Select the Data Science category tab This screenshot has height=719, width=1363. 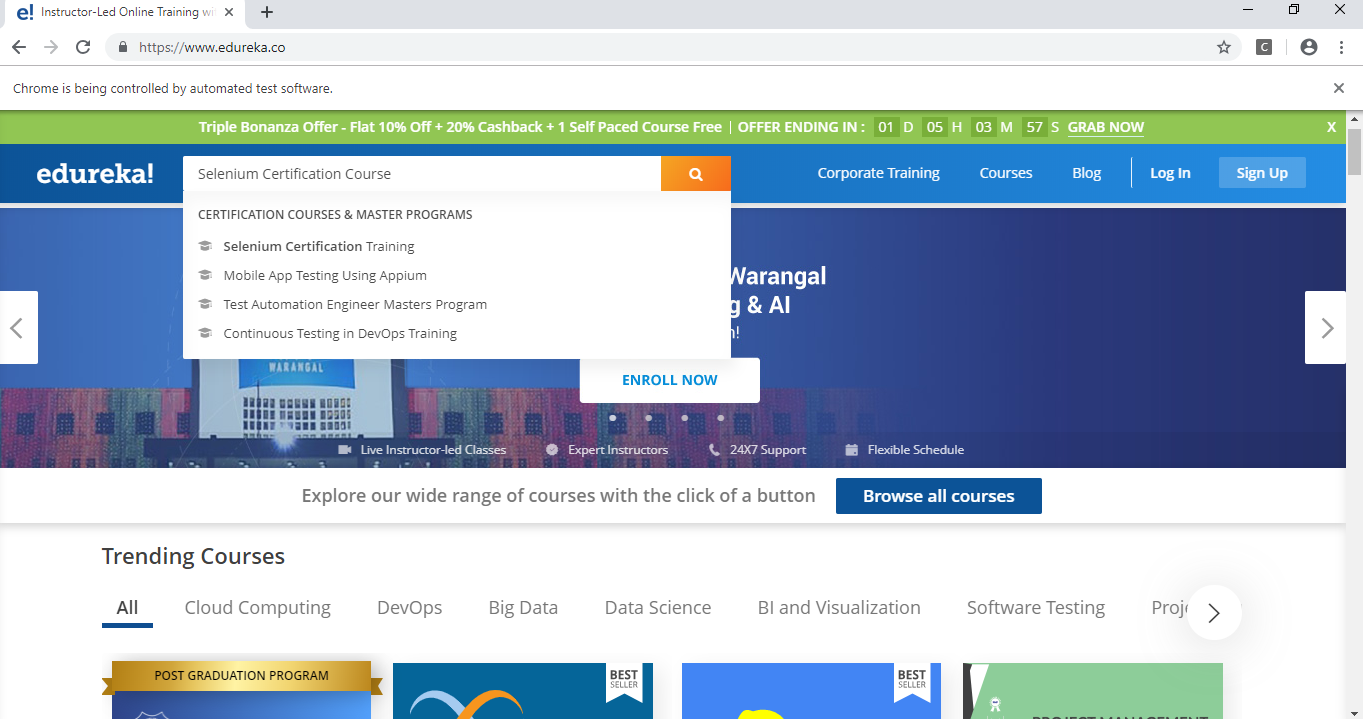coord(657,607)
